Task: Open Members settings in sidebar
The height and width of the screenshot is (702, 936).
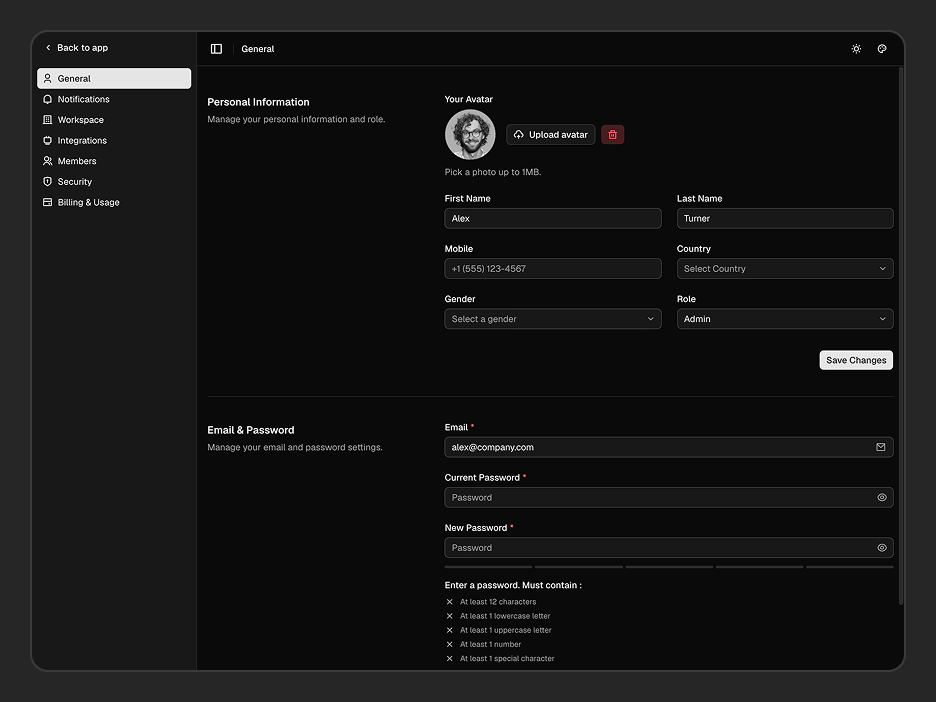Action: pyautogui.click(x=114, y=161)
